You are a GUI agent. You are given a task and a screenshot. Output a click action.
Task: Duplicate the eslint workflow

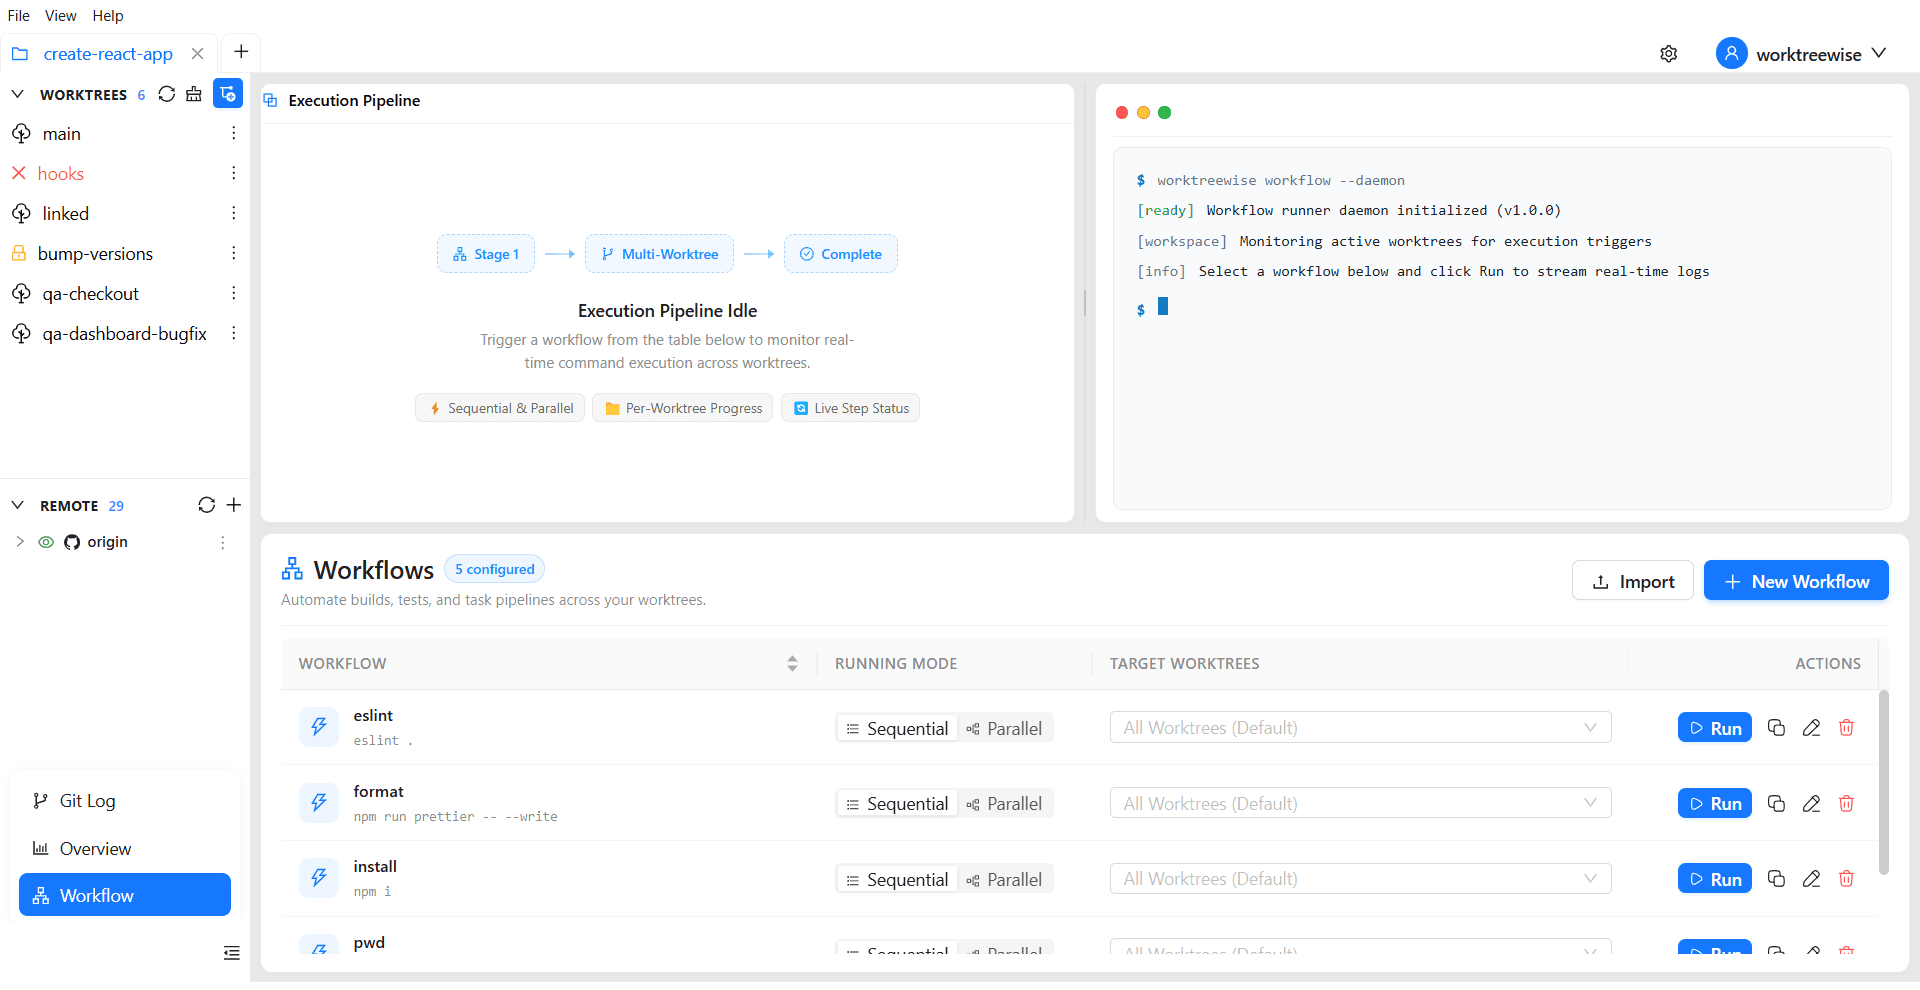click(x=1776, y=728)
